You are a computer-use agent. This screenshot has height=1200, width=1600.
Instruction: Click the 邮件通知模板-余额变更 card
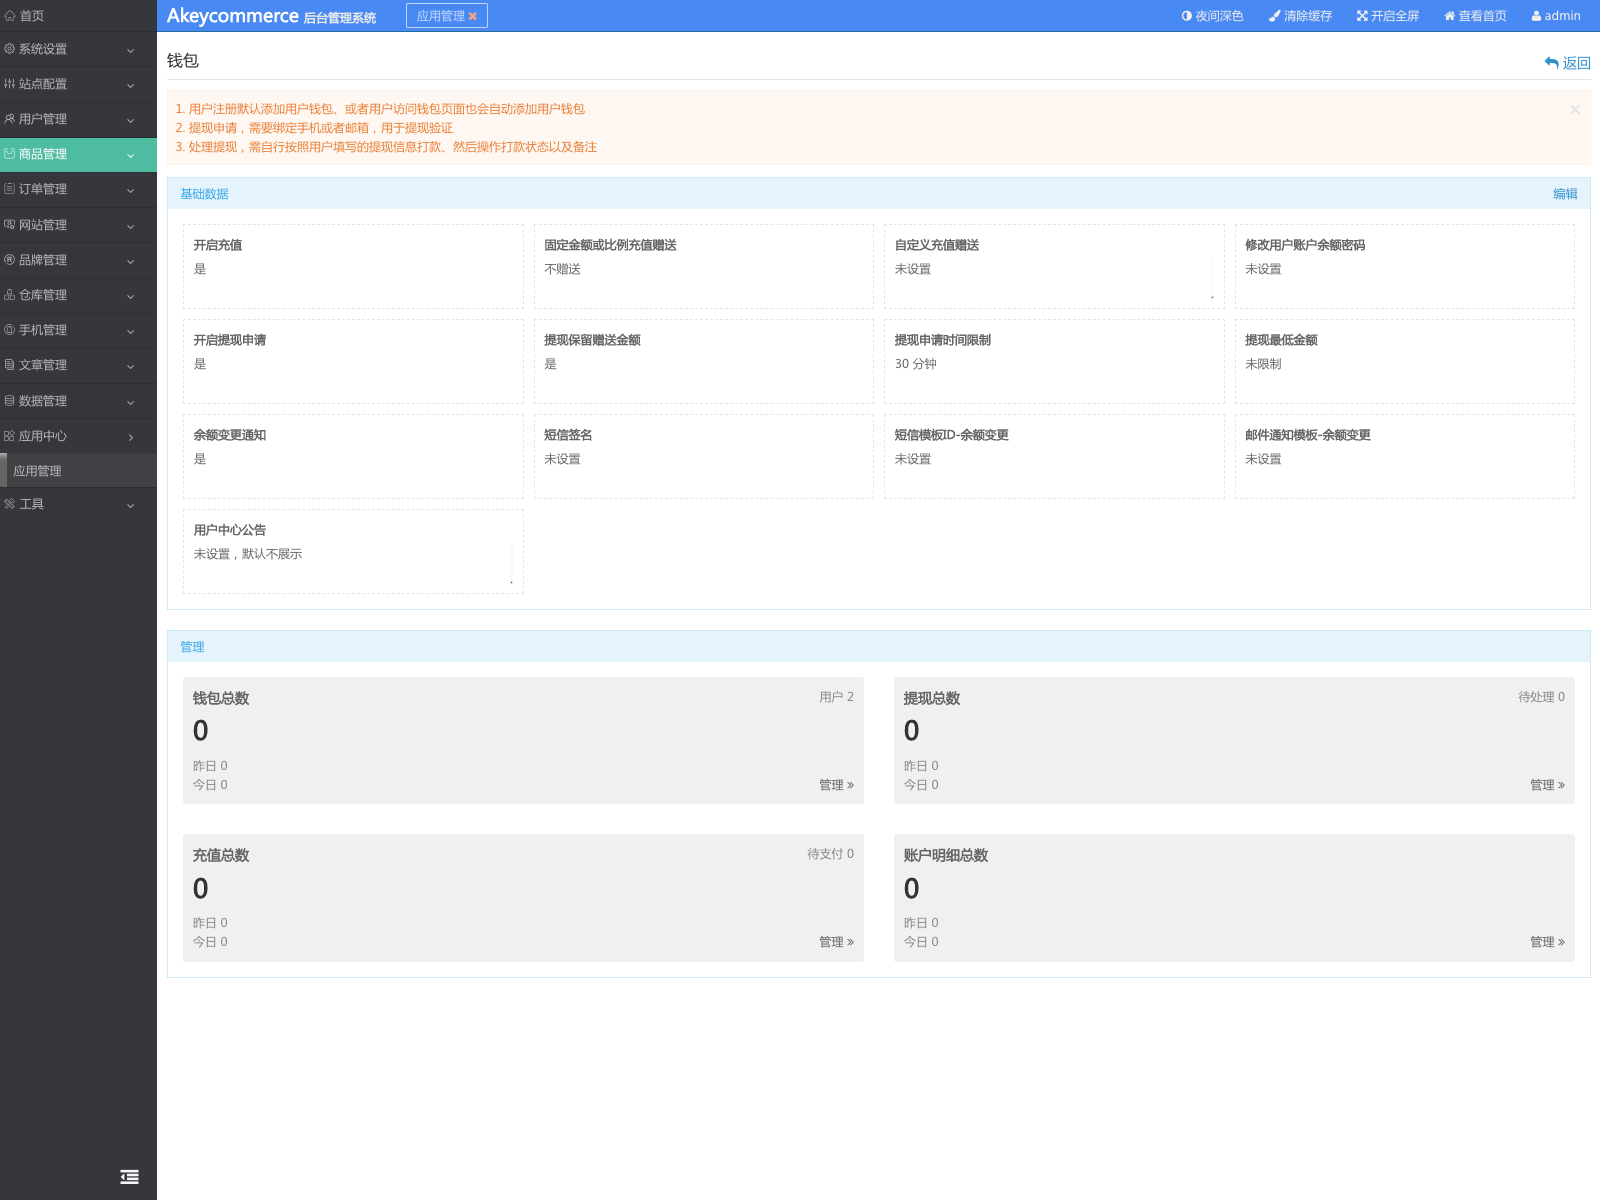[1405, 456]
